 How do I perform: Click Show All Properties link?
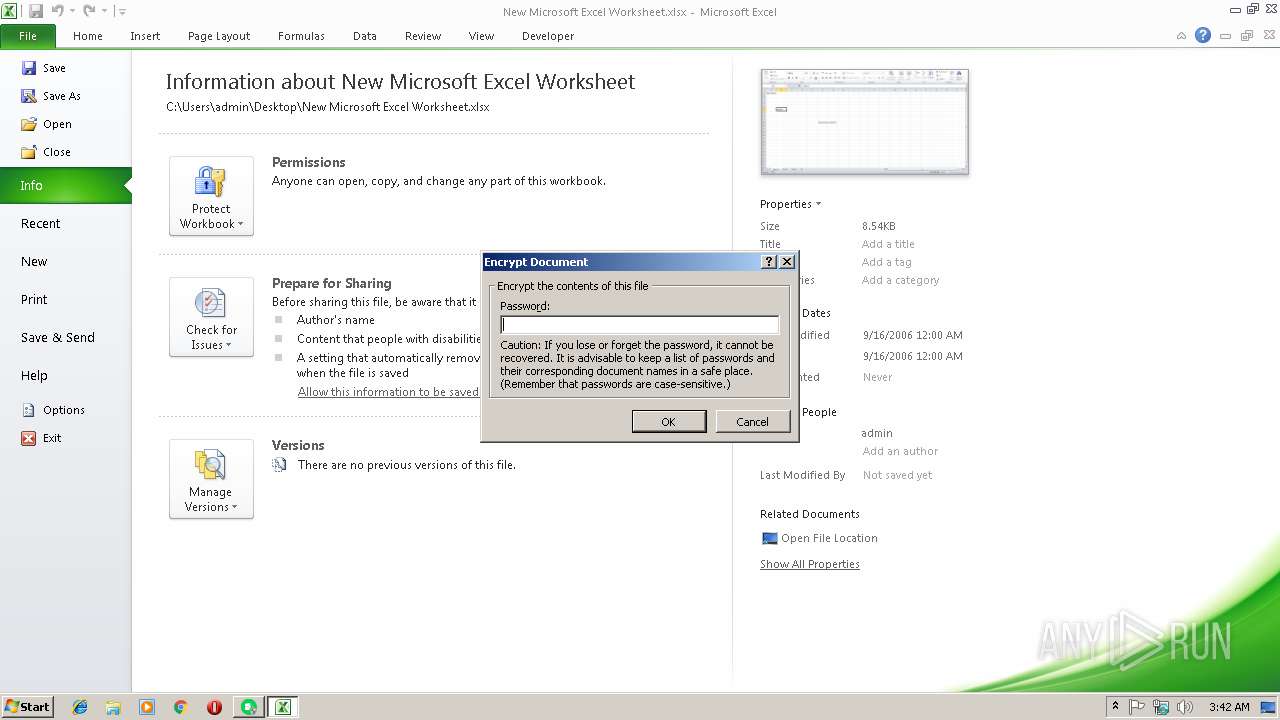coord(810,564)
